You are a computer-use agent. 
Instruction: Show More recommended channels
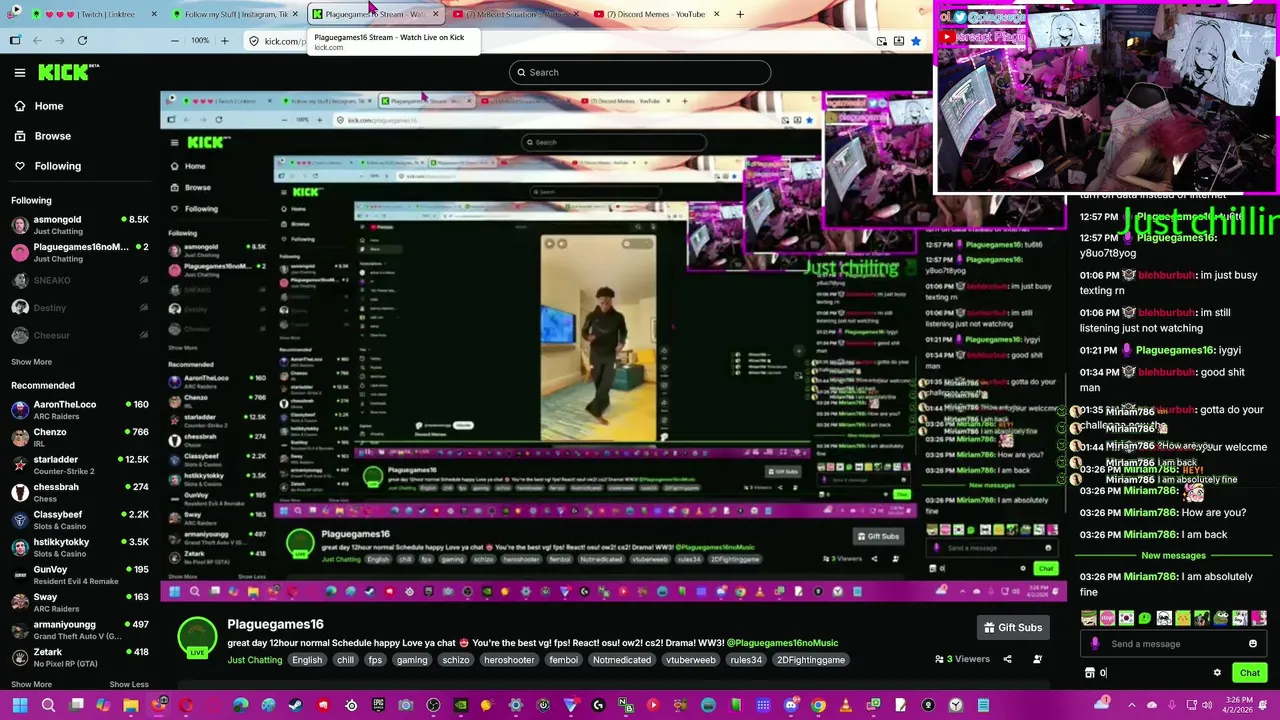click(31, 684)
